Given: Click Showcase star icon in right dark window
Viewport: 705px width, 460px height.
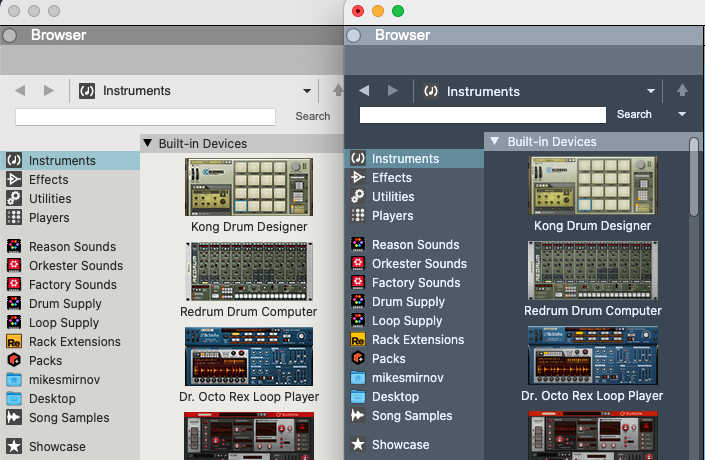Looking at the screenshot, I should coord(358,445).
